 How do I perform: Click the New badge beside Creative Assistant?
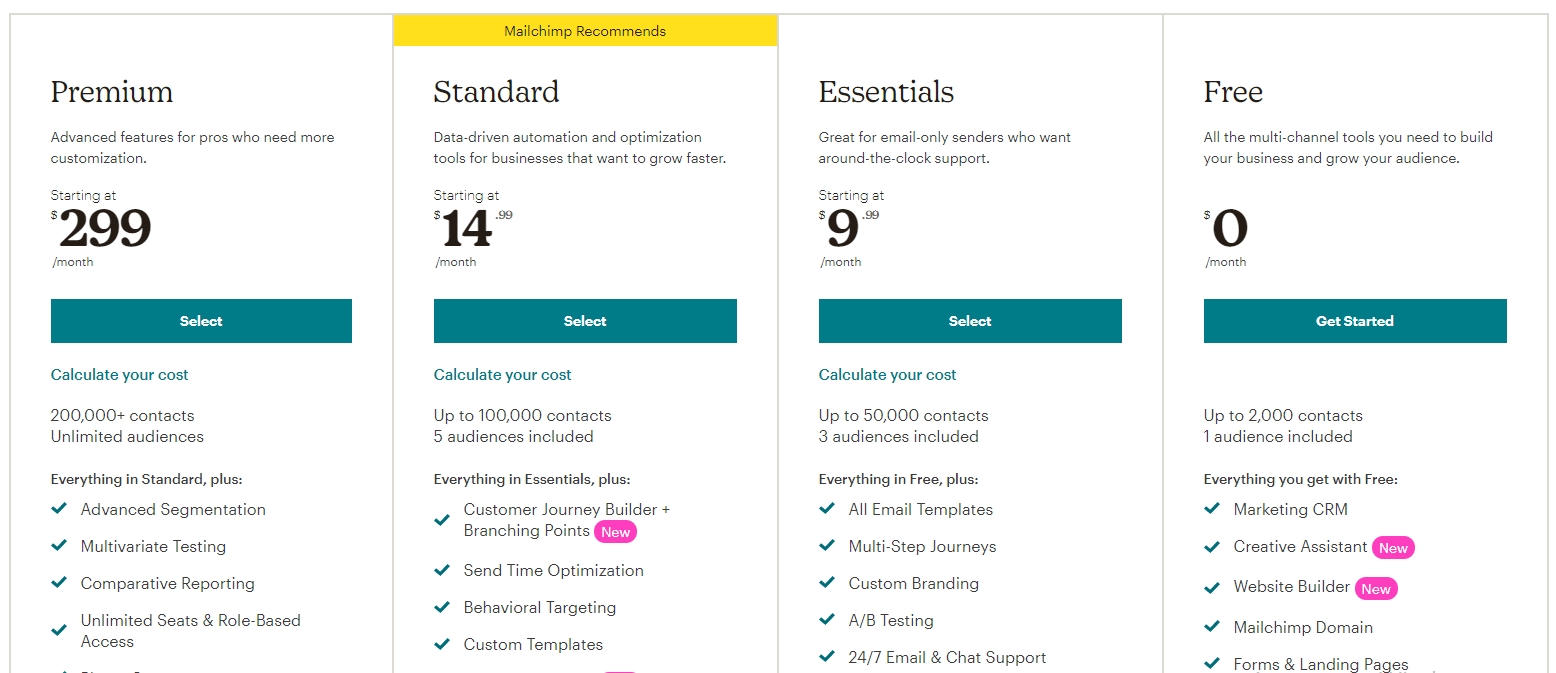click(1393, 548)
